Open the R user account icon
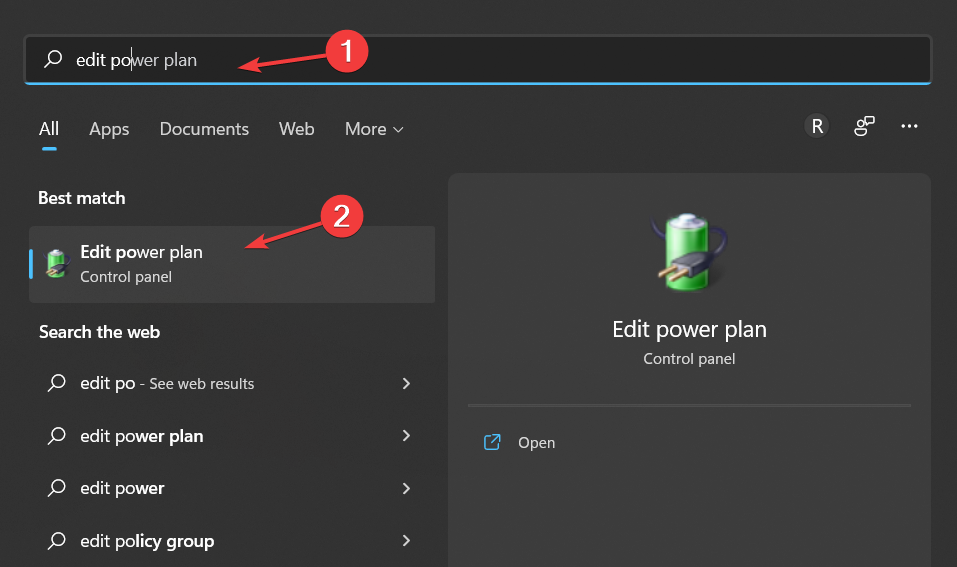Viewport: 957px width, 567px height. click(x=817, y=126)
